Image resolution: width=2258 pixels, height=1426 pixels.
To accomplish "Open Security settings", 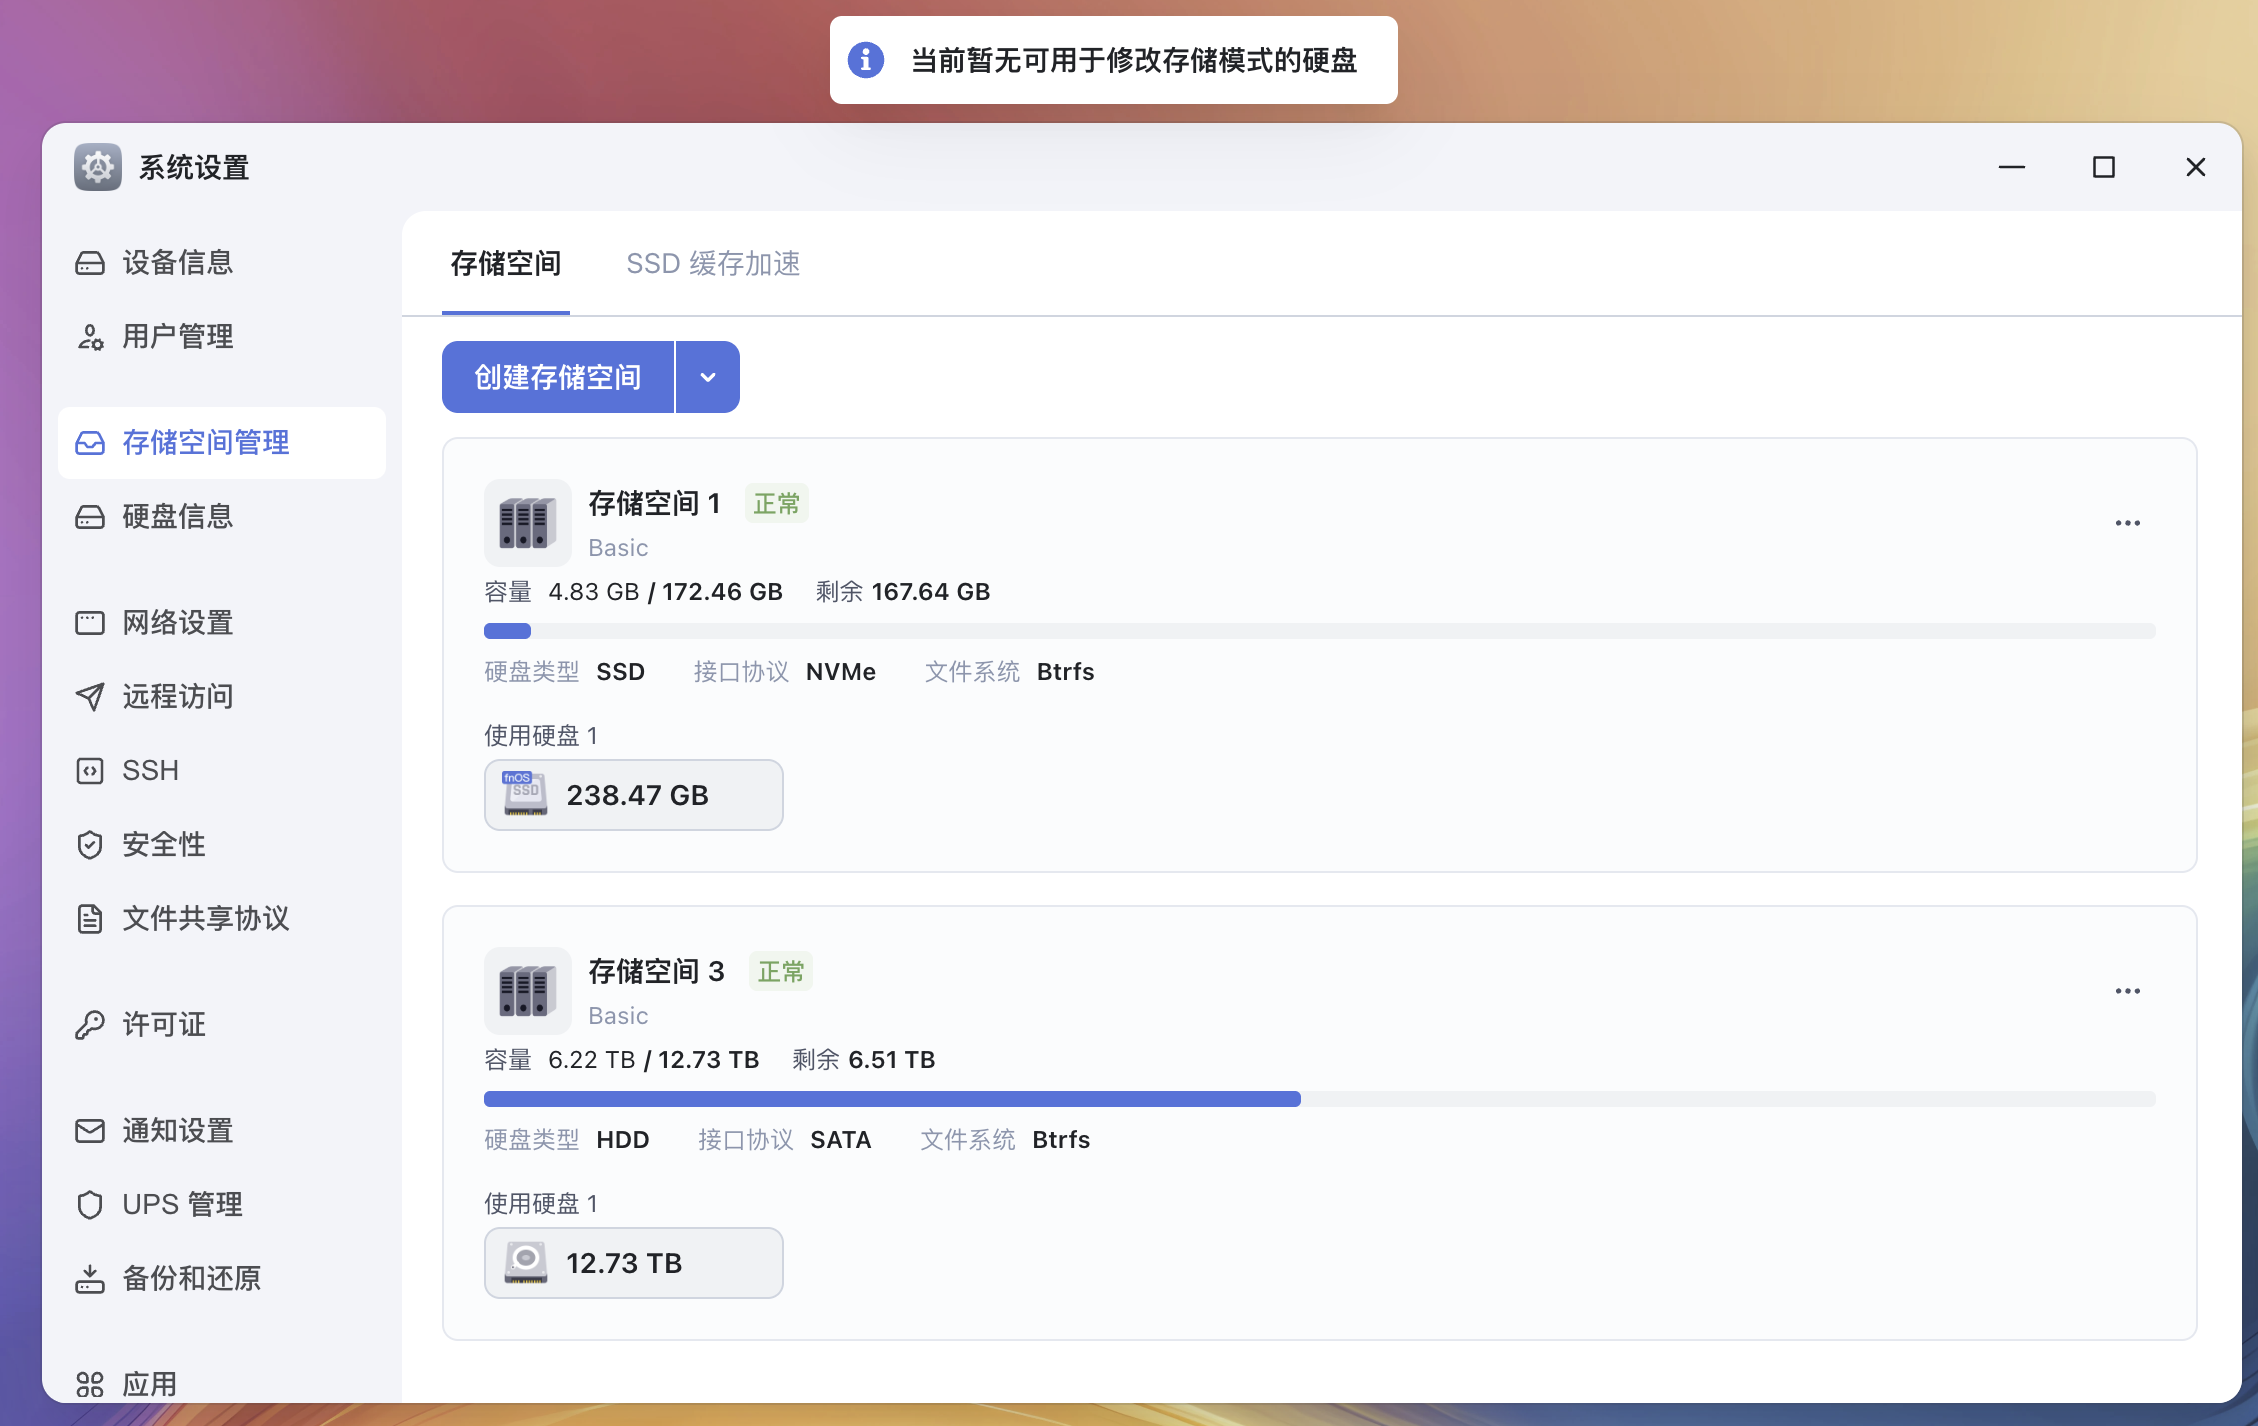I will 163,845.
